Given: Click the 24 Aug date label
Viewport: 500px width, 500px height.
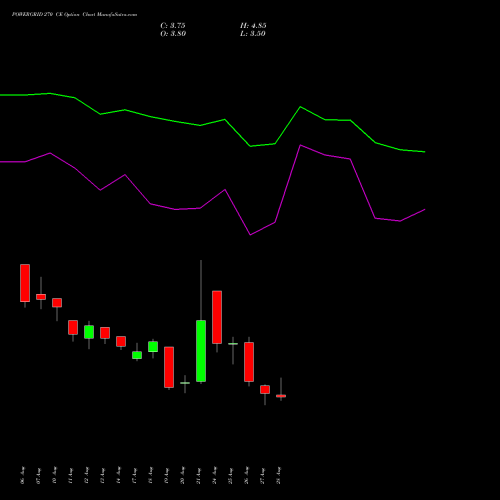Looking at the screenshot, I should tap(215, 475).
